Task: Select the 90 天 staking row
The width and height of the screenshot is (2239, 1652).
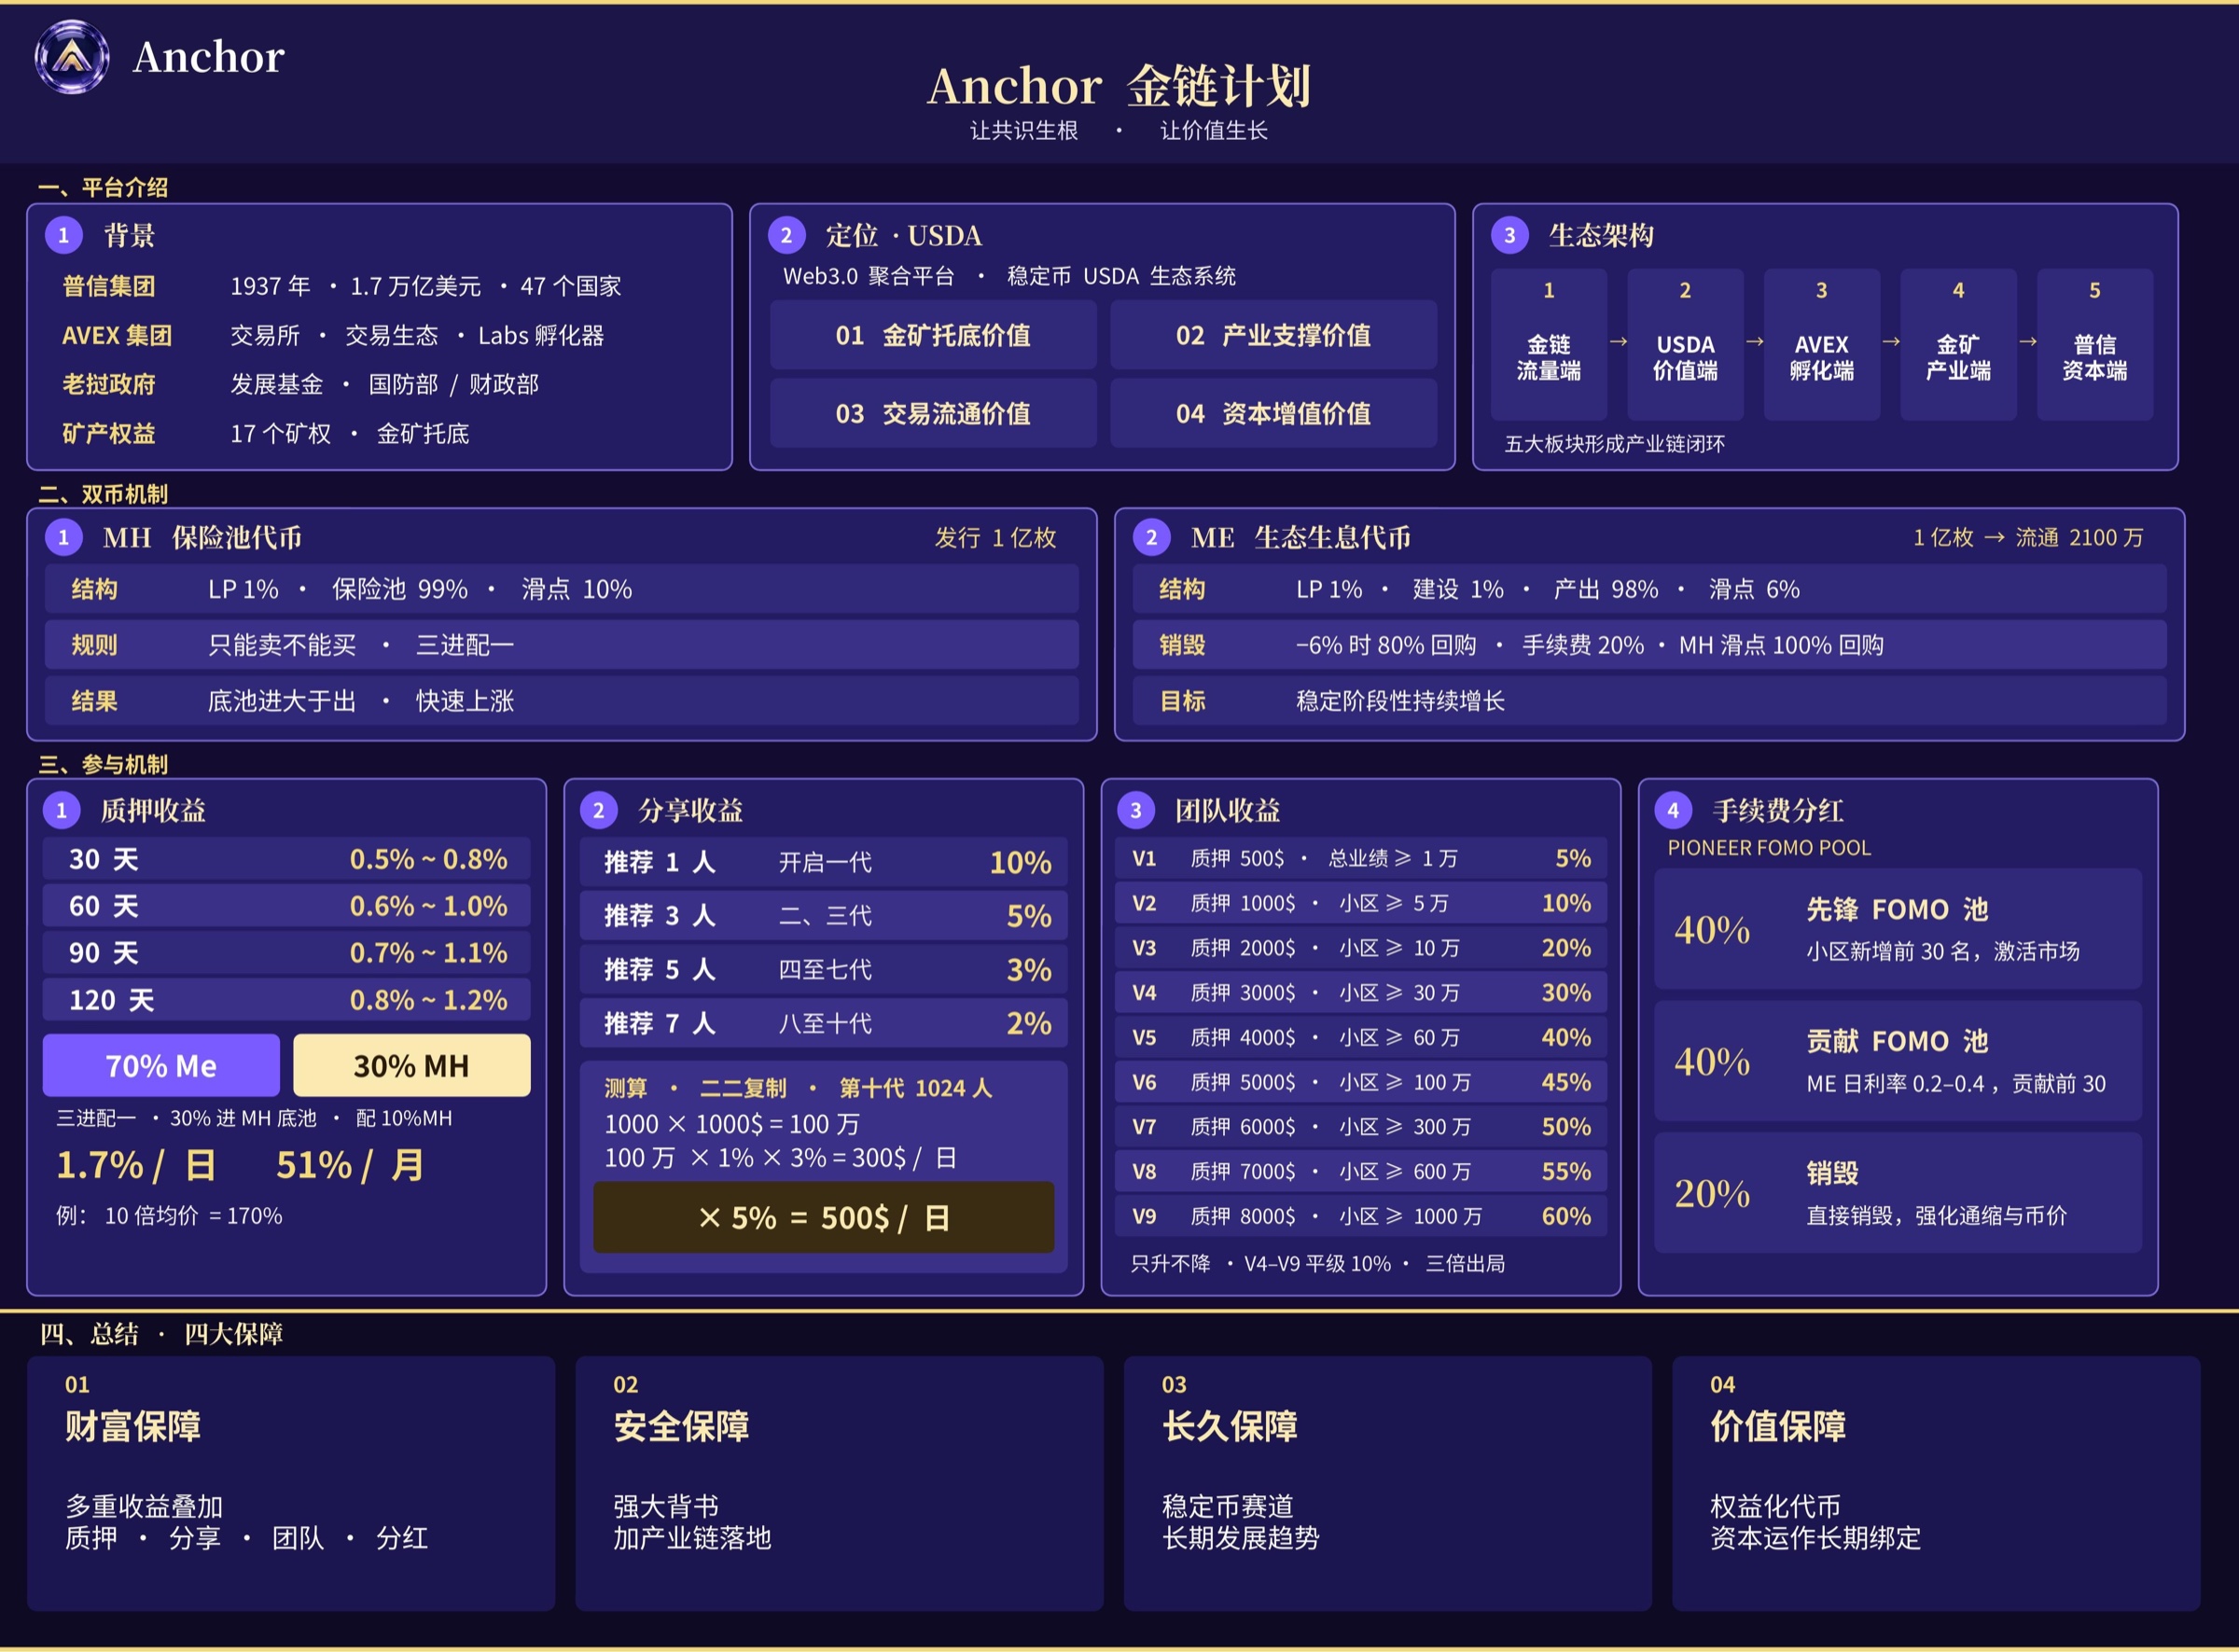Action: click(286, 953)
